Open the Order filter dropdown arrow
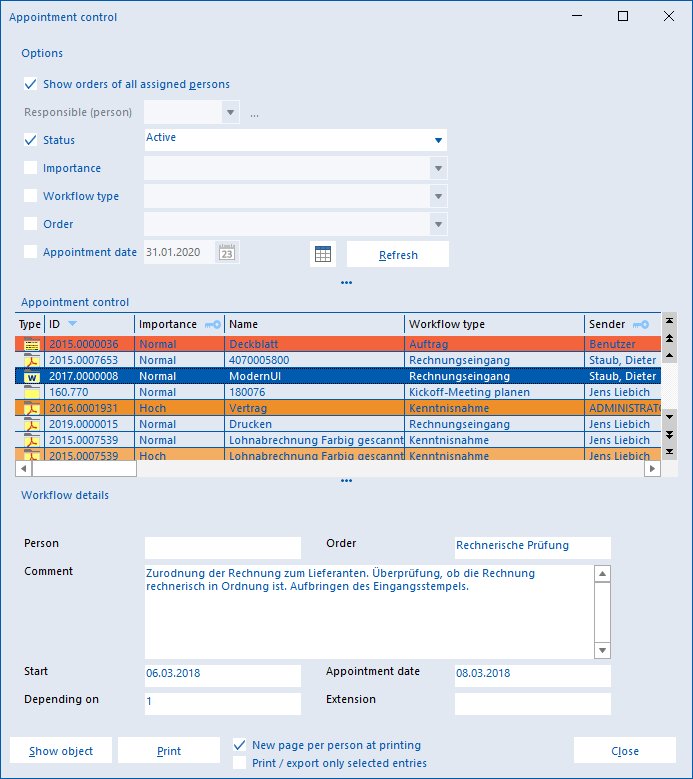 (x=438, y=224)
